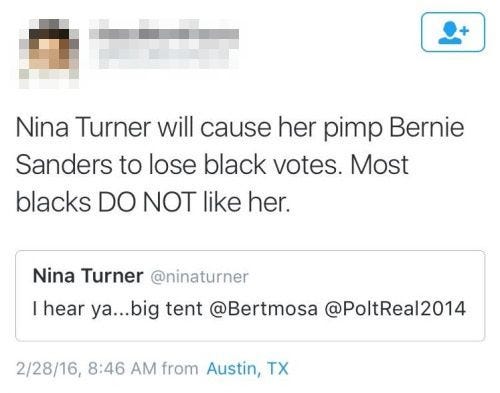
Task: Open the quoted Nina Turner tweet card
Action: tap(250, 296)
